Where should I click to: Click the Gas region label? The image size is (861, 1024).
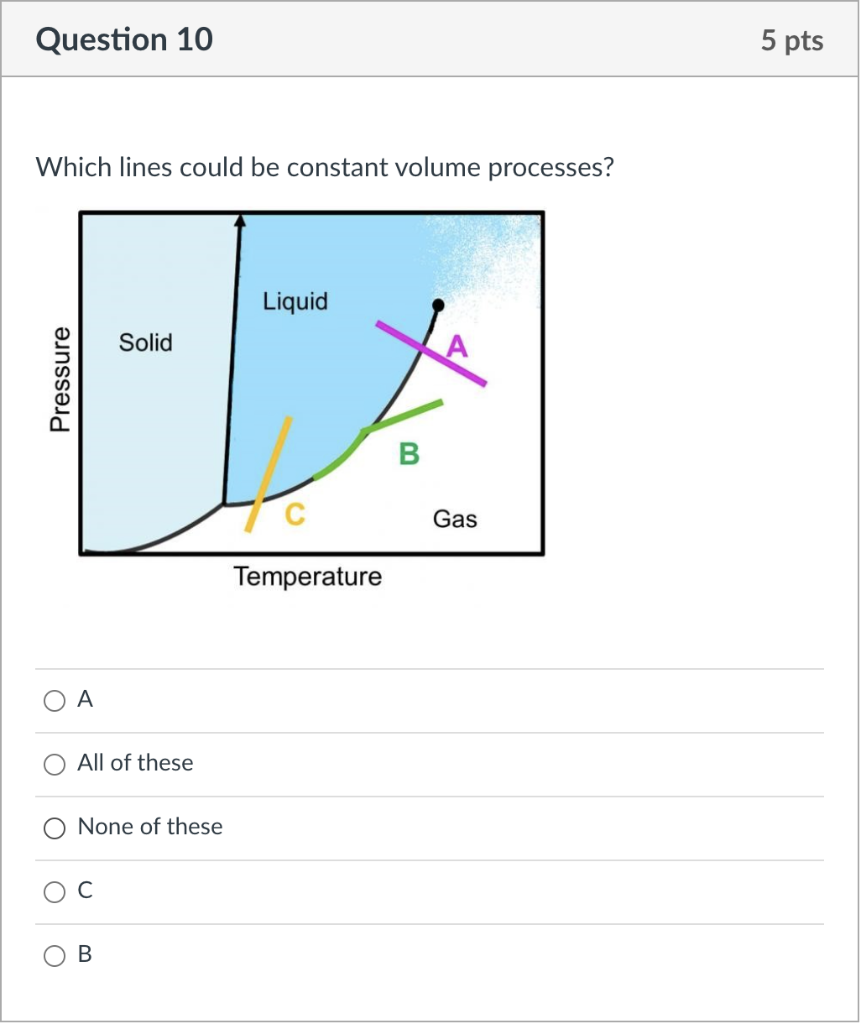pos(455,519)
